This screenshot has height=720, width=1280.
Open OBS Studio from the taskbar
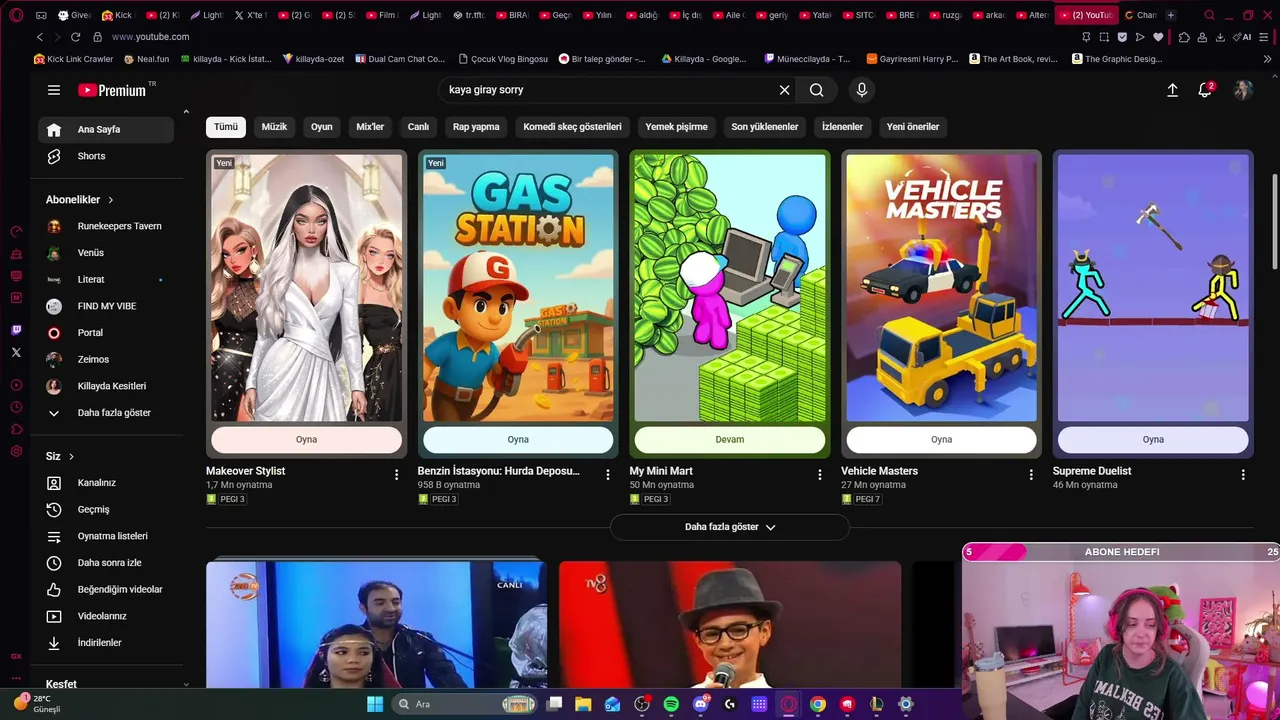click(x=642, y=704)
